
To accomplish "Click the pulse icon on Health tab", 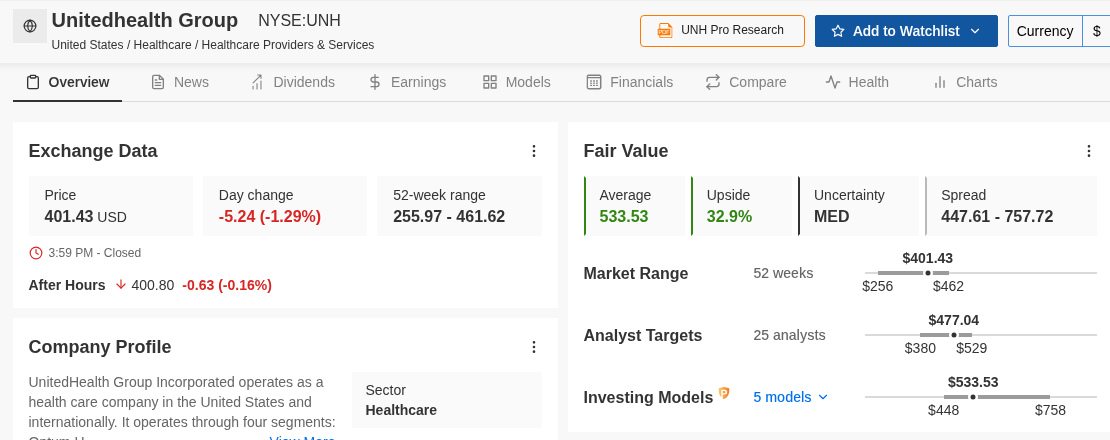I will coord(832,82).
